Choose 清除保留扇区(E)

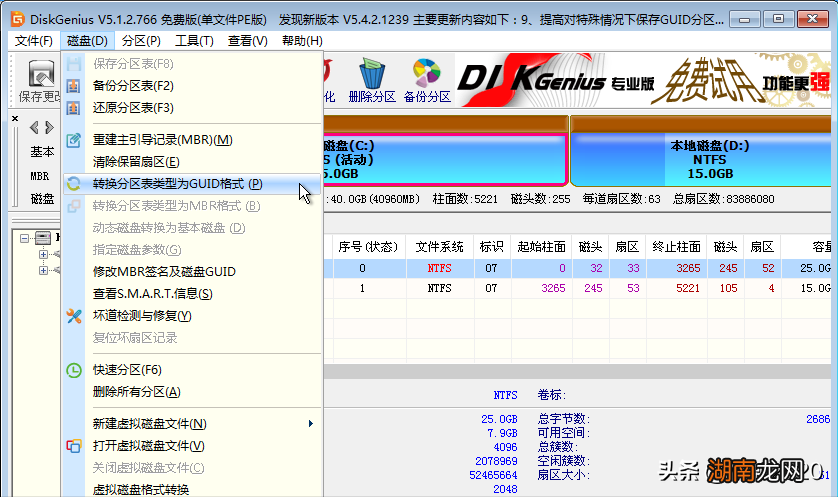[x=192, y=162]
